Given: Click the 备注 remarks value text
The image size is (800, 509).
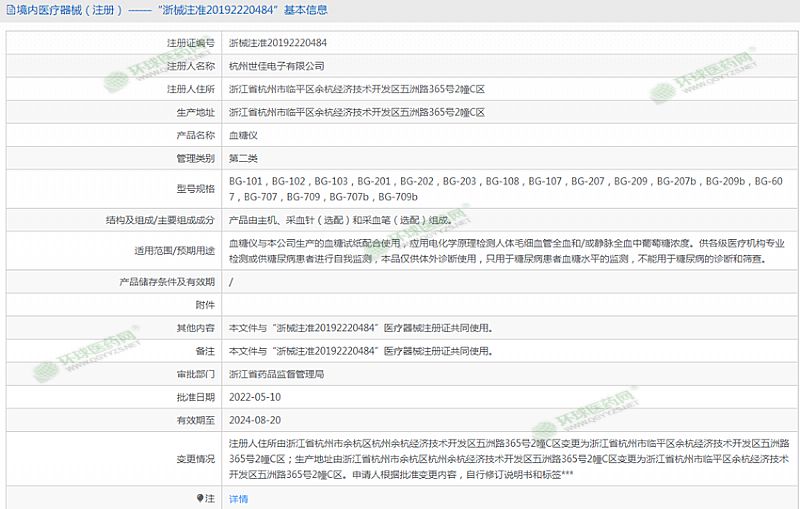Looking at the screenshot, I should pos(360,351).
